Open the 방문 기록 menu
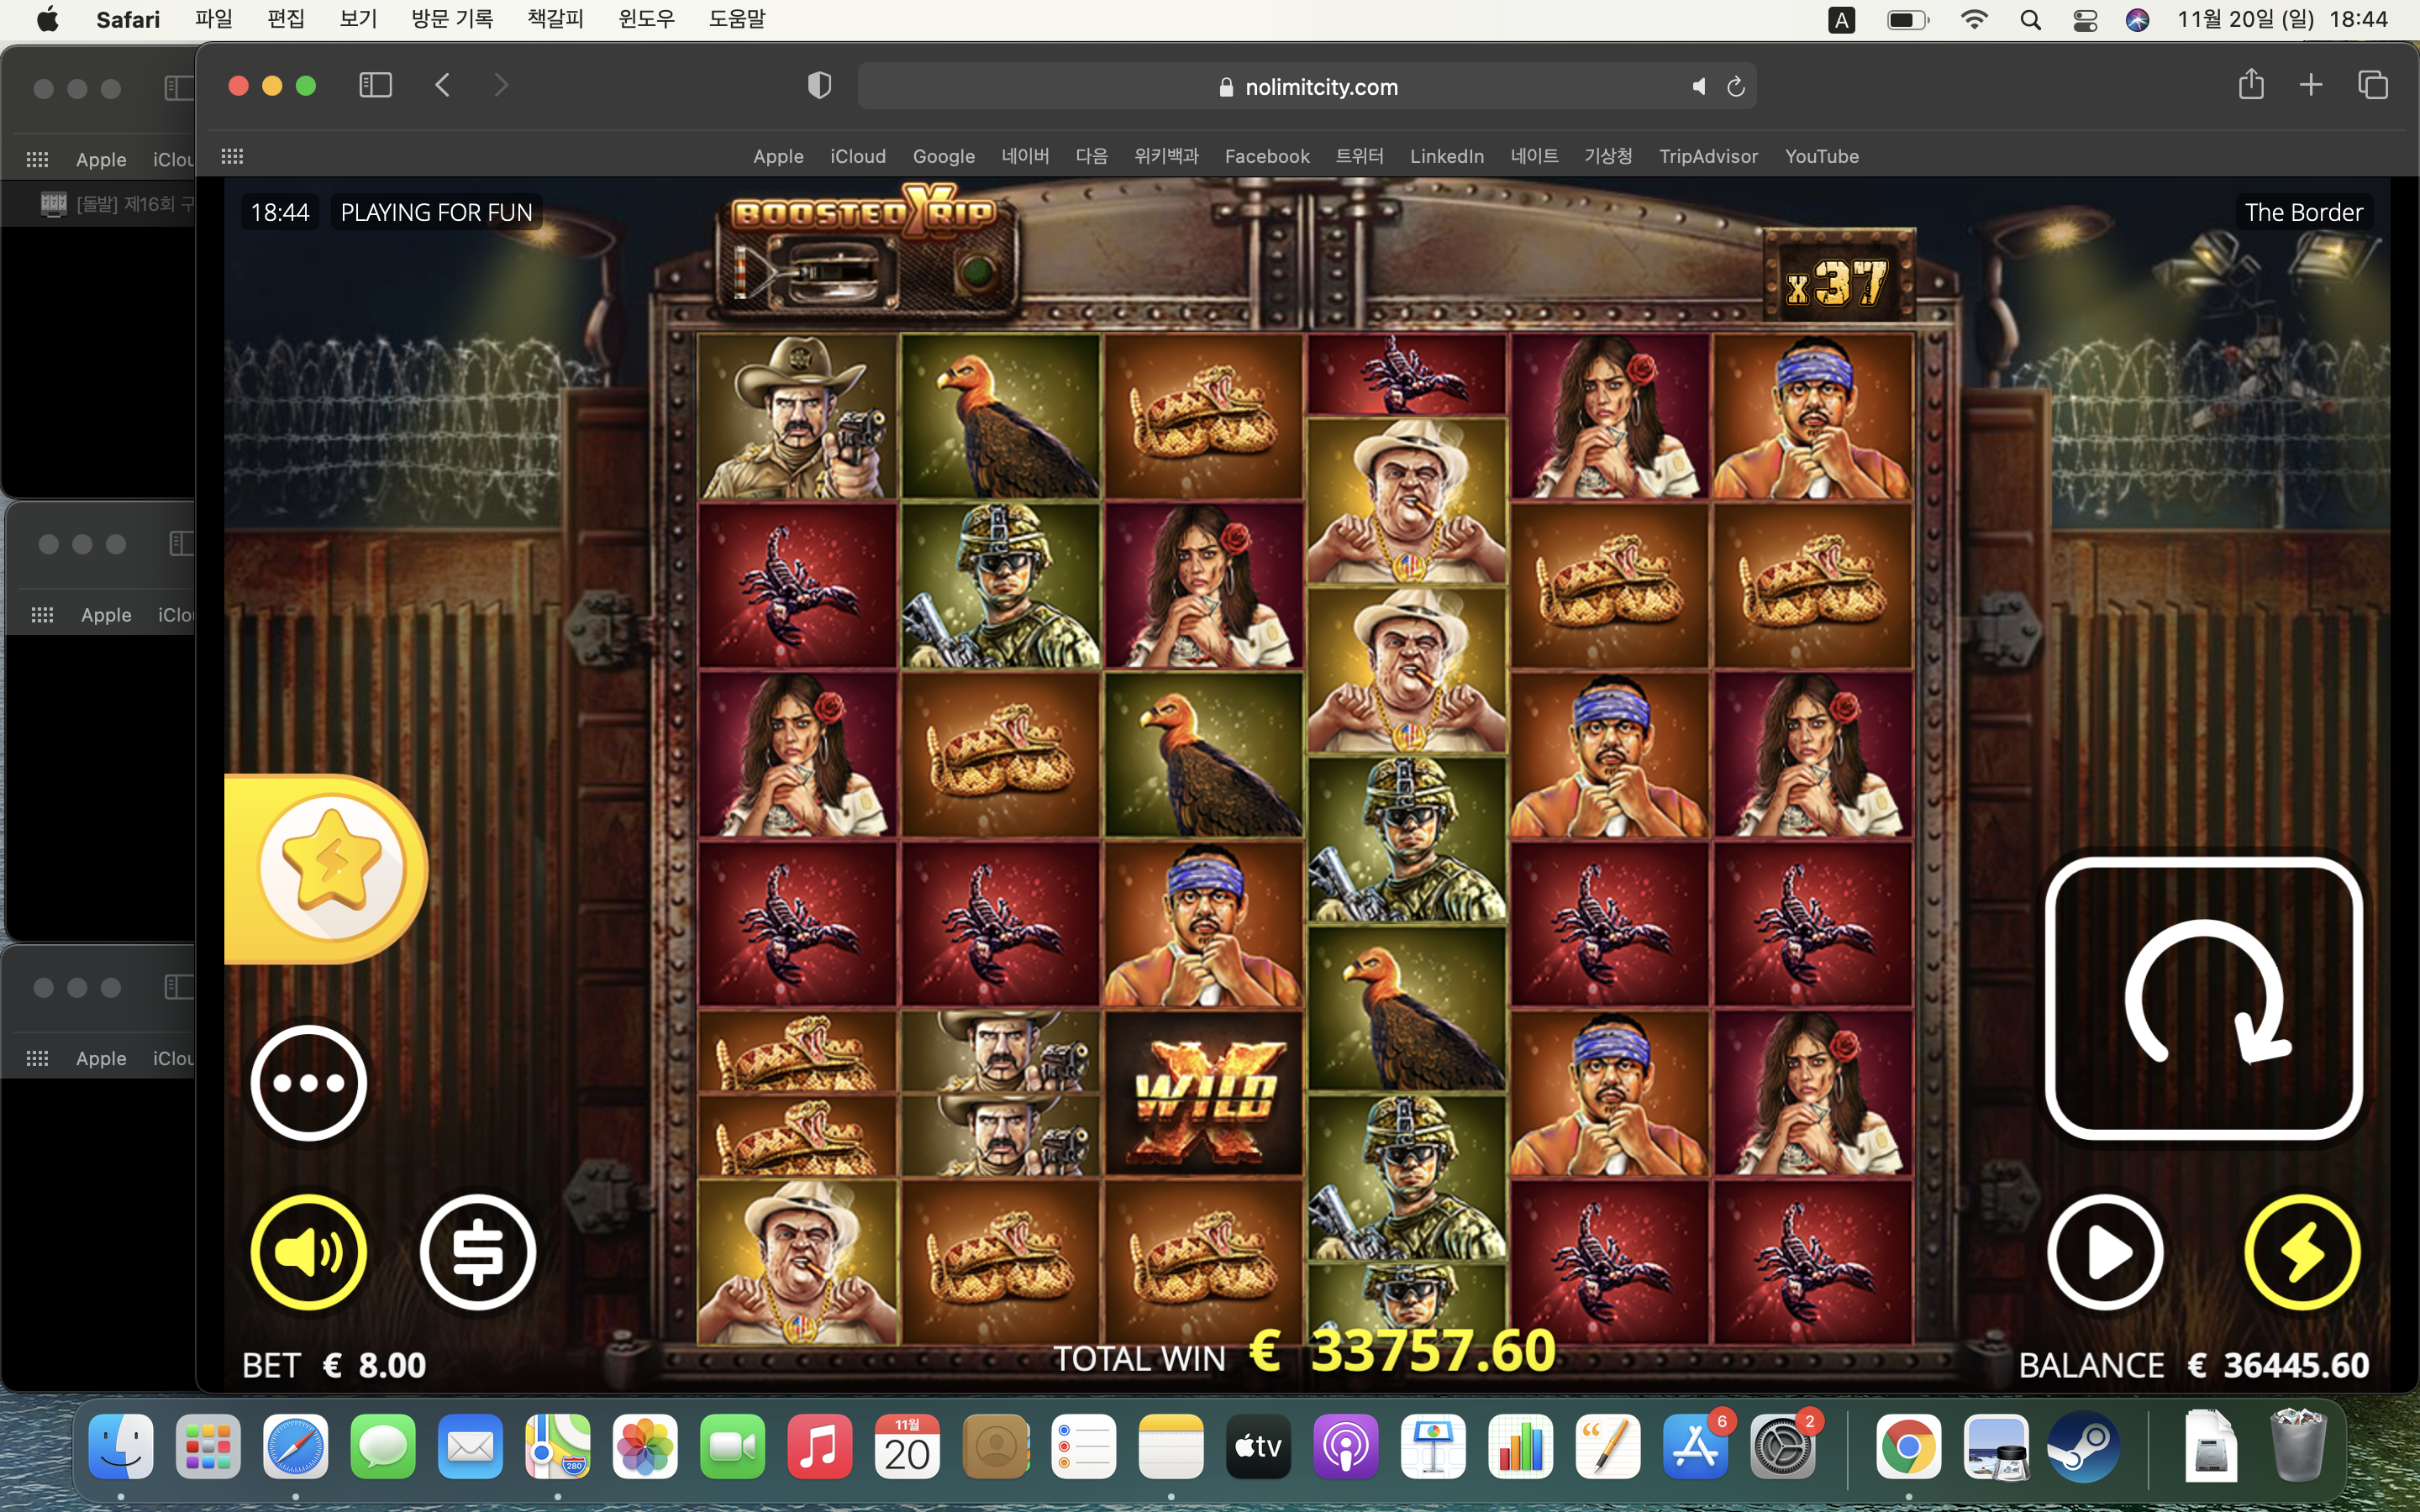Screen dimensions: 2420x1512 pyautogui.click(x=452, y=19)
